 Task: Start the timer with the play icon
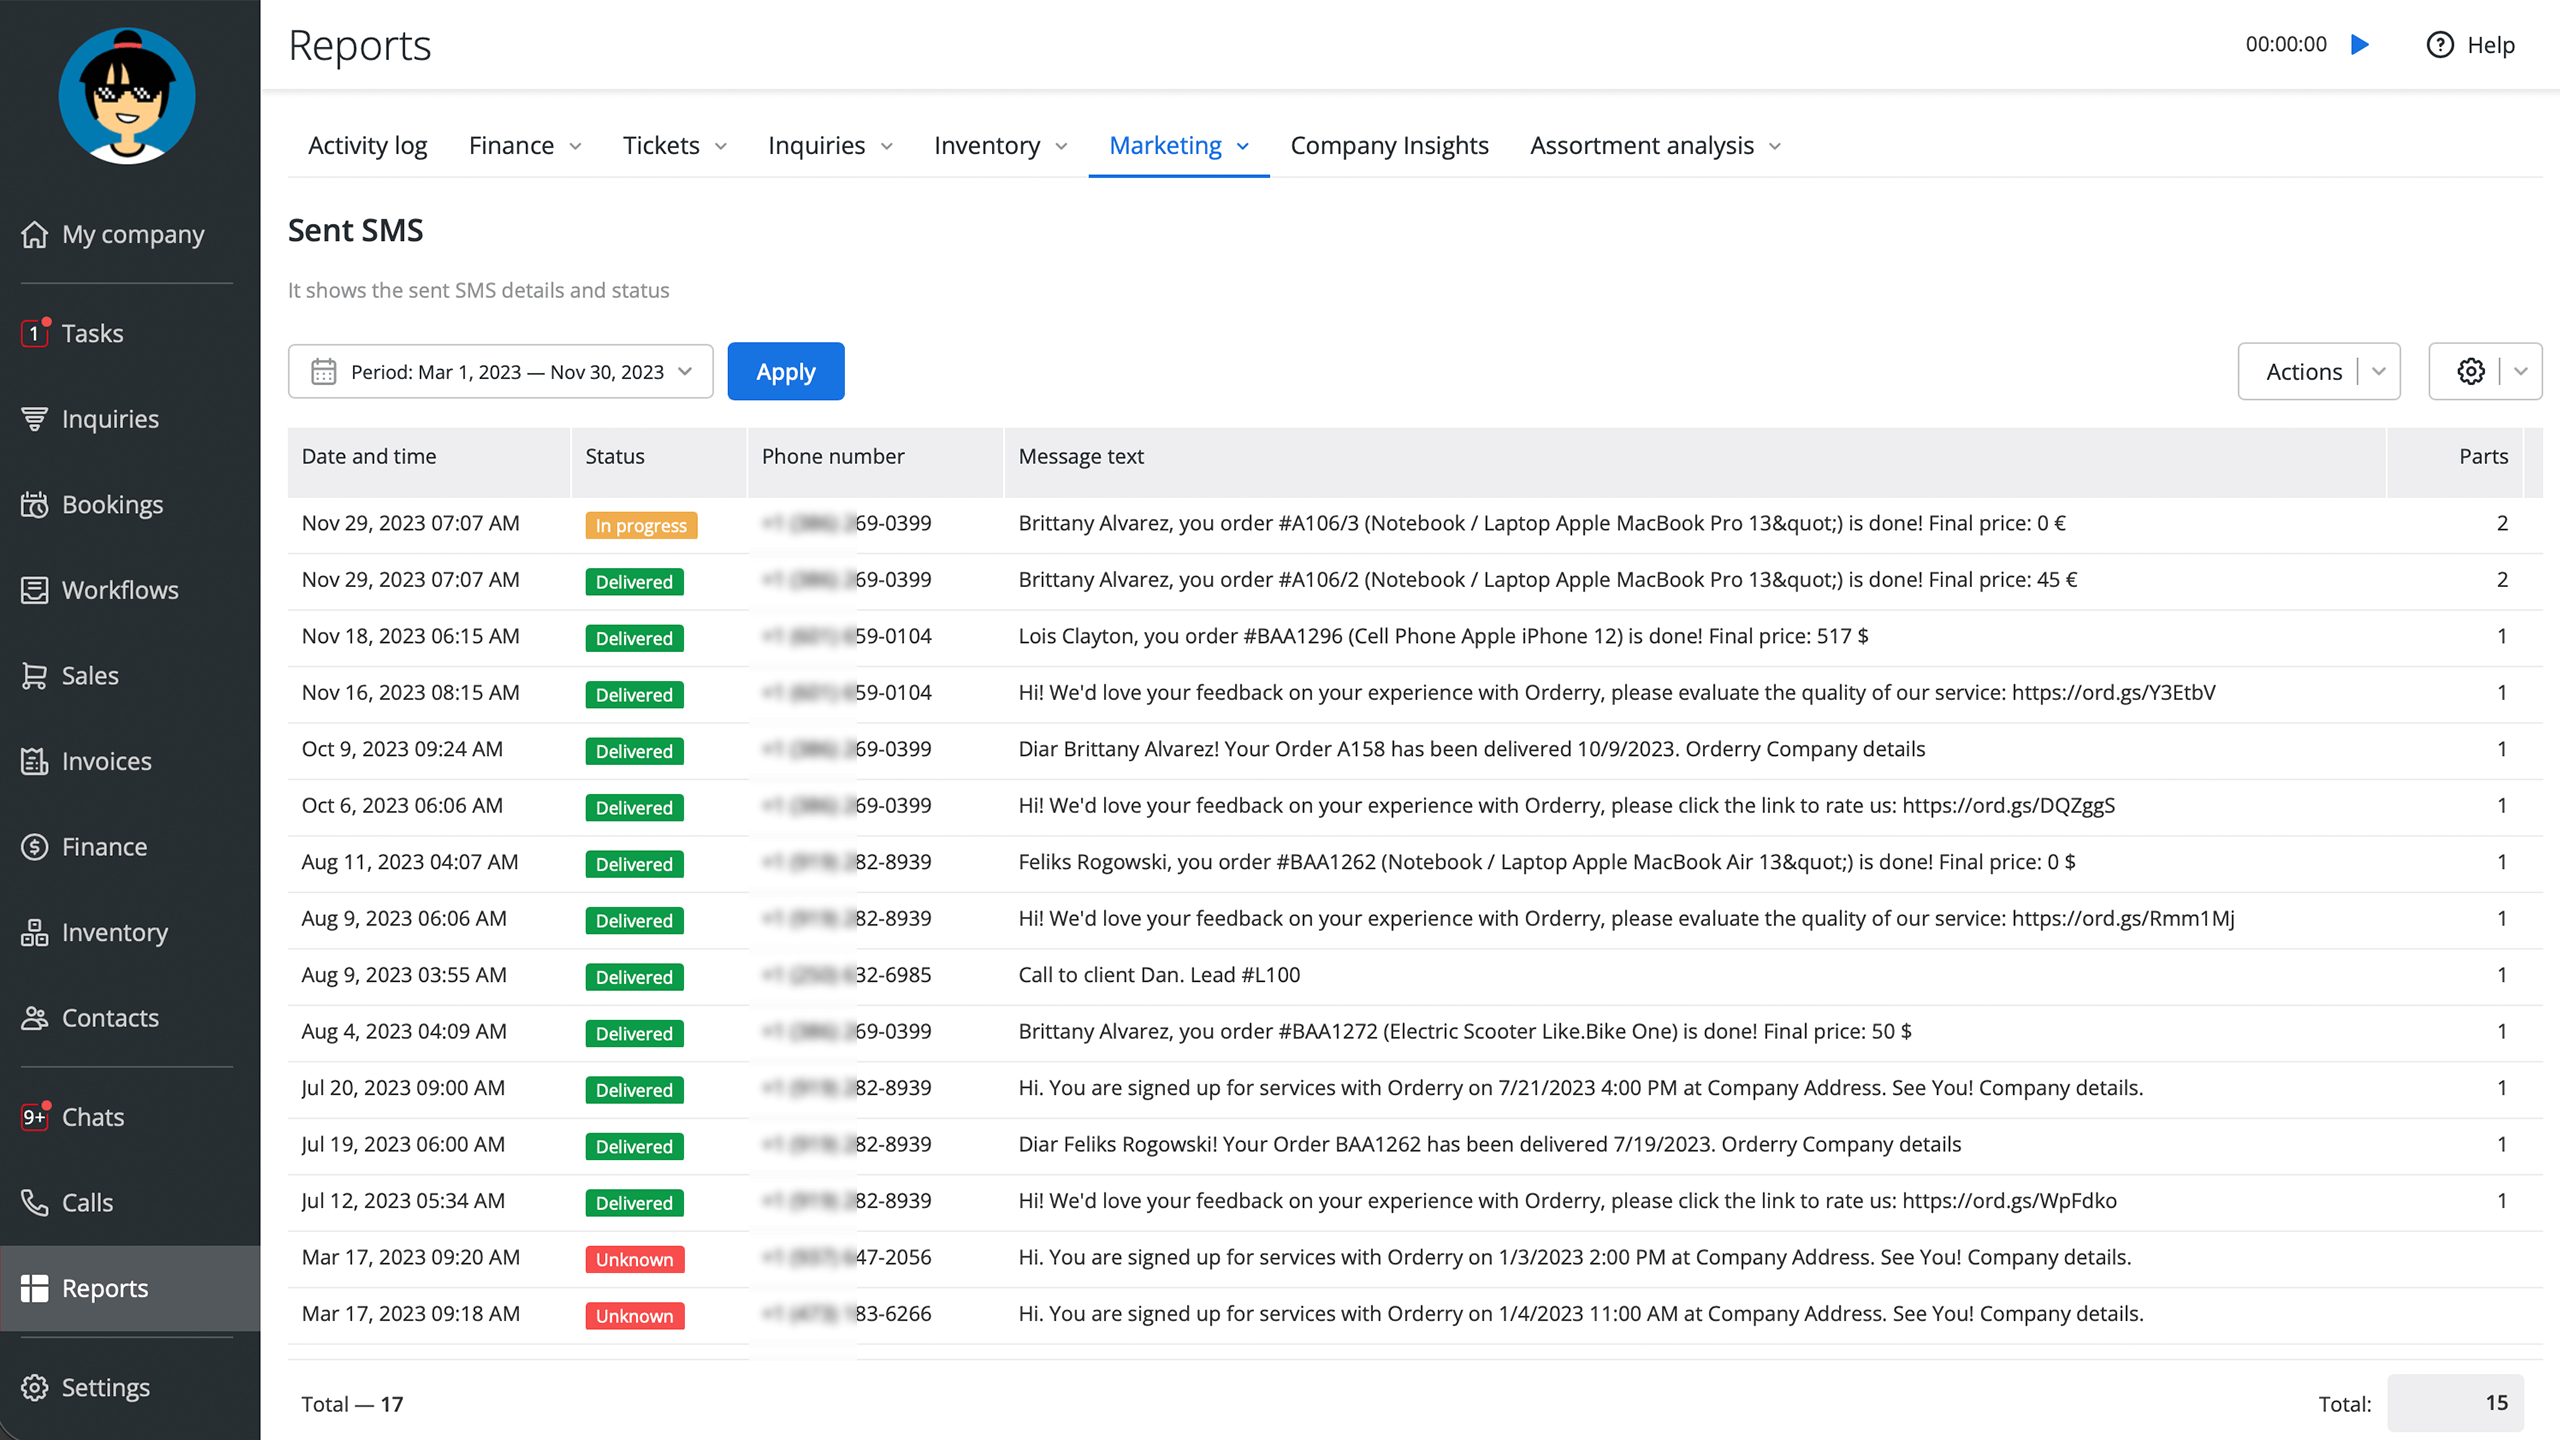2360,44
